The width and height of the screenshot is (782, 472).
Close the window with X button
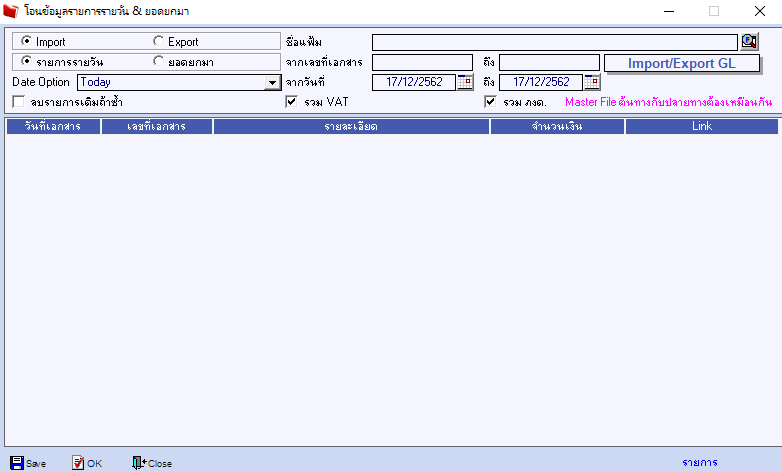click(760, 11)
